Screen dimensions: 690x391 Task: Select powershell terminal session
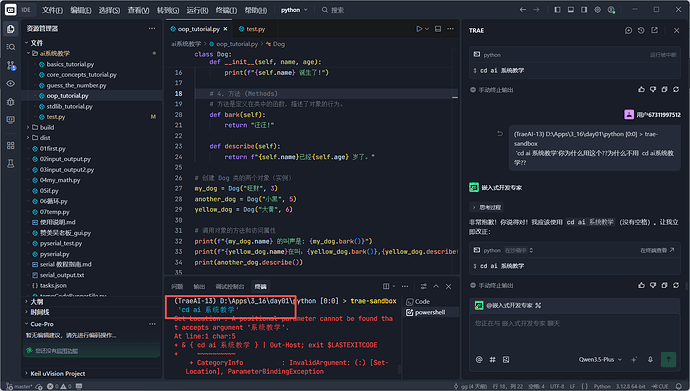click(x=430, y=312)
